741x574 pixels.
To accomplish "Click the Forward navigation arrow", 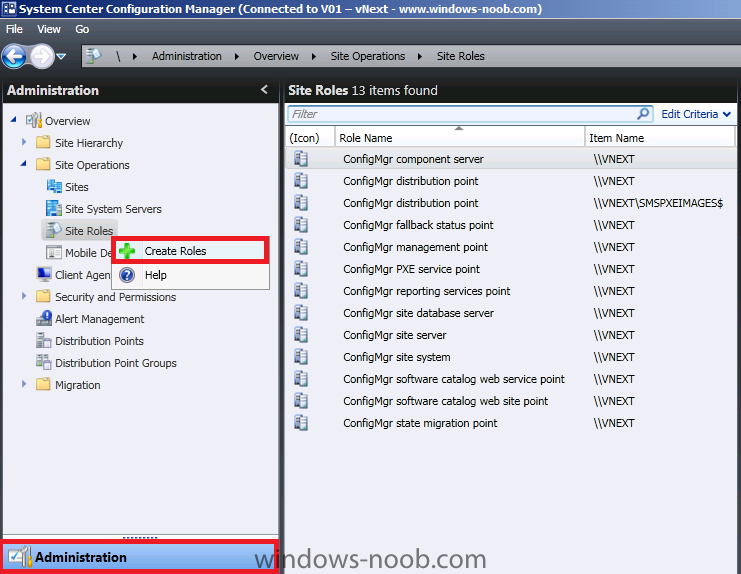I will (43, 57).
